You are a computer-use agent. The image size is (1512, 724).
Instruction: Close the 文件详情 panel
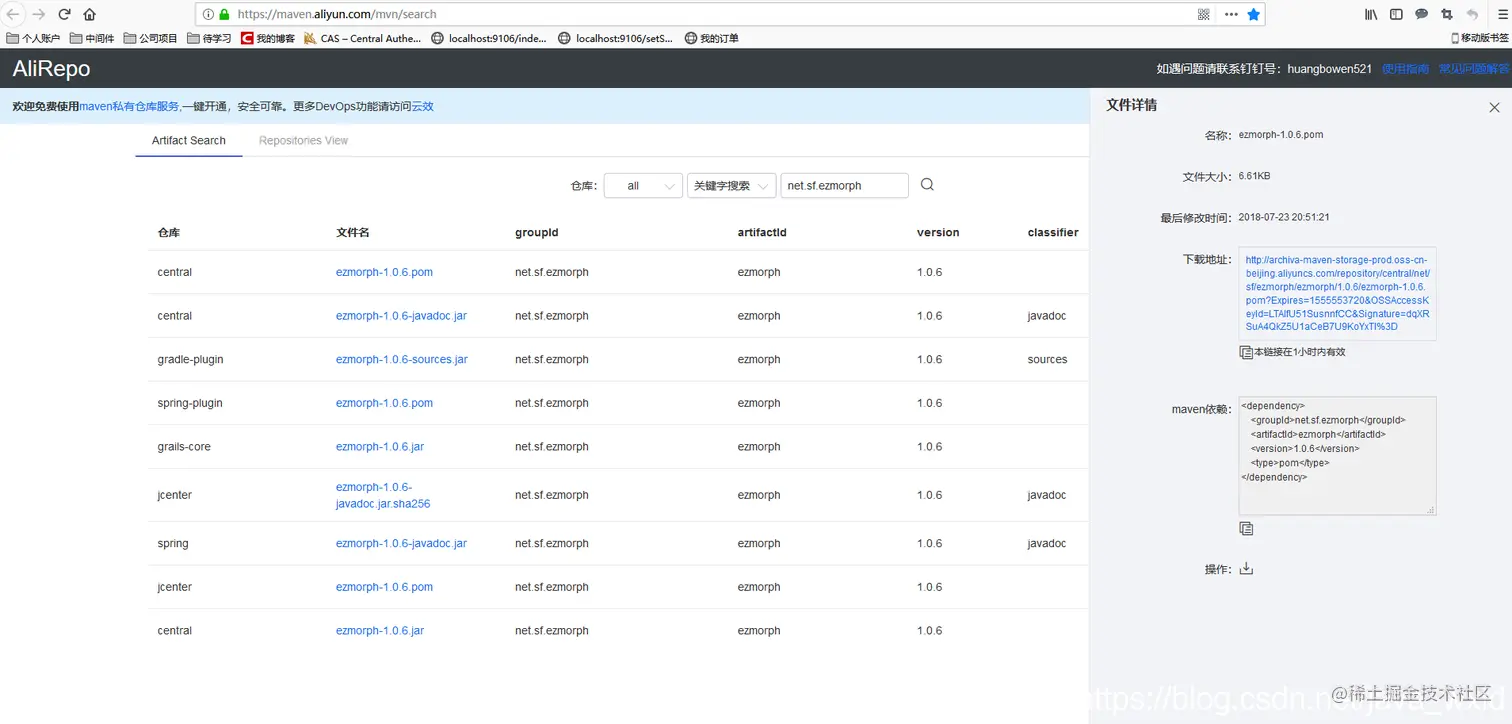[1494, 107]
